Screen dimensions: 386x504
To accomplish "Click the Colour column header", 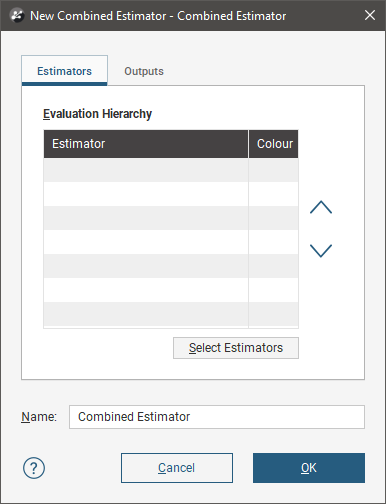I will 274,144.
